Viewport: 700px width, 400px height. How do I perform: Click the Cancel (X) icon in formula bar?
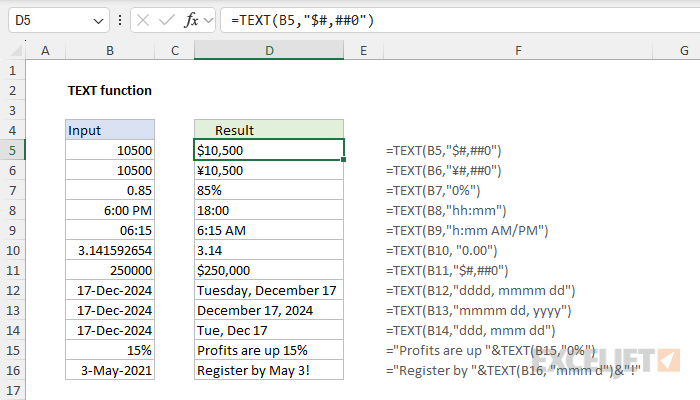(x=143, y=20)
